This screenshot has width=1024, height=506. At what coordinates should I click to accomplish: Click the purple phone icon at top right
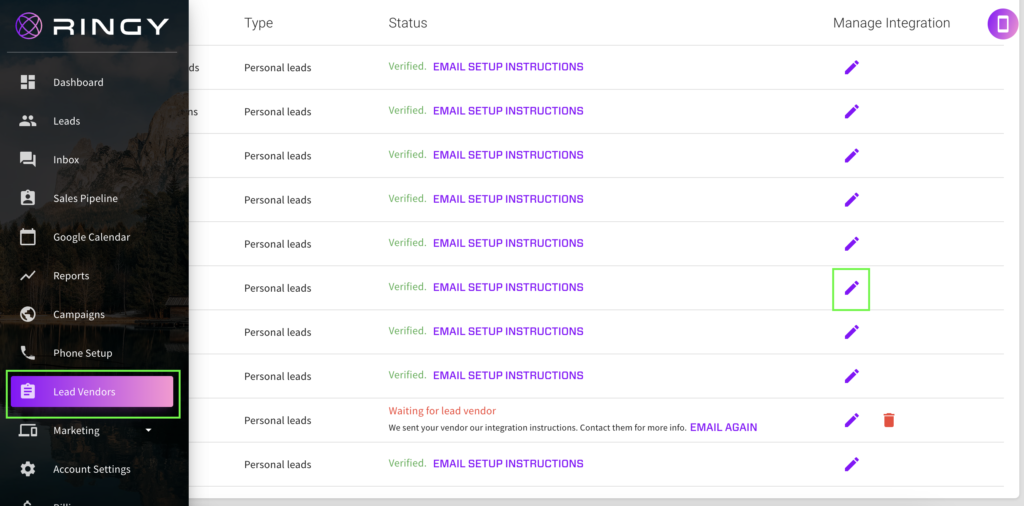click(x=1002, y=24)
